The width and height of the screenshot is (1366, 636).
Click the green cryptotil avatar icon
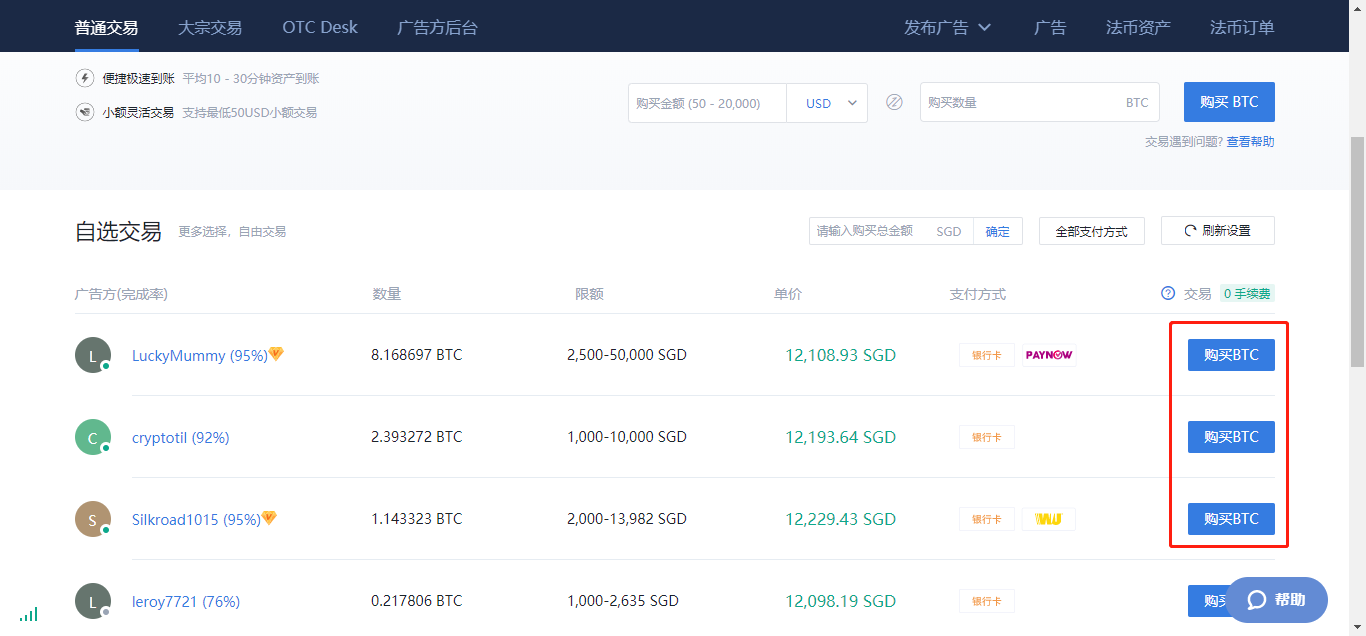[93, 437]
